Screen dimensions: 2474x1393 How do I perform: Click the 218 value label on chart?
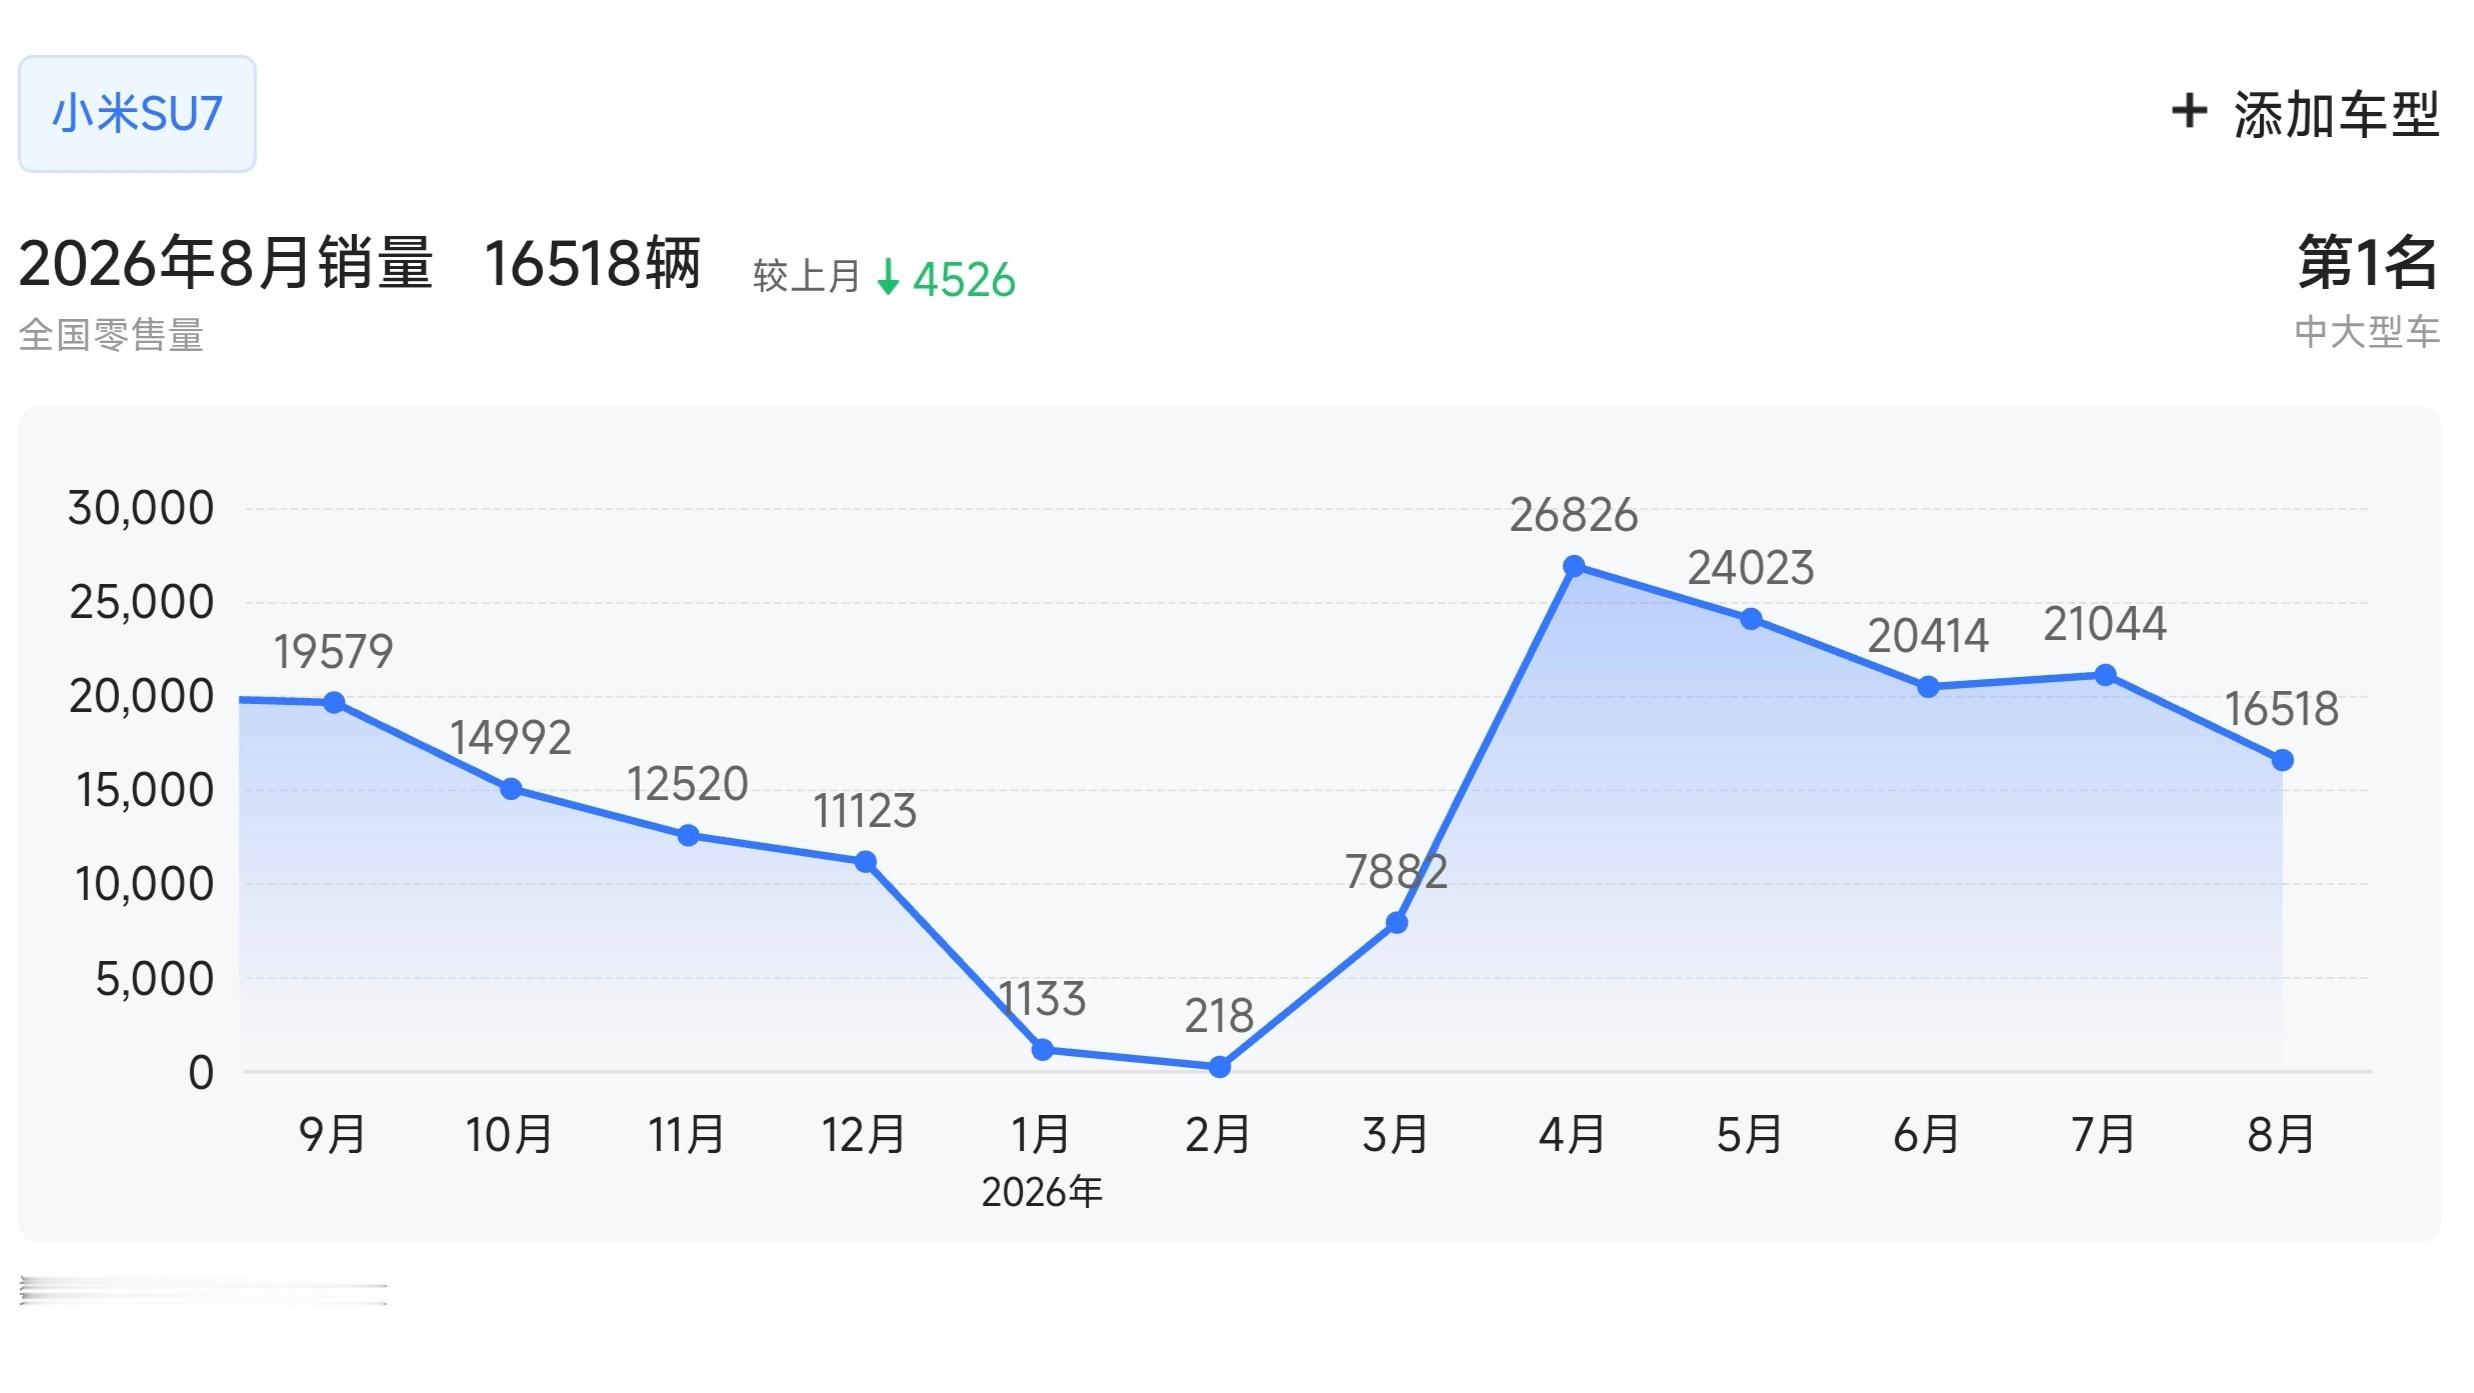(1219, 1016)
